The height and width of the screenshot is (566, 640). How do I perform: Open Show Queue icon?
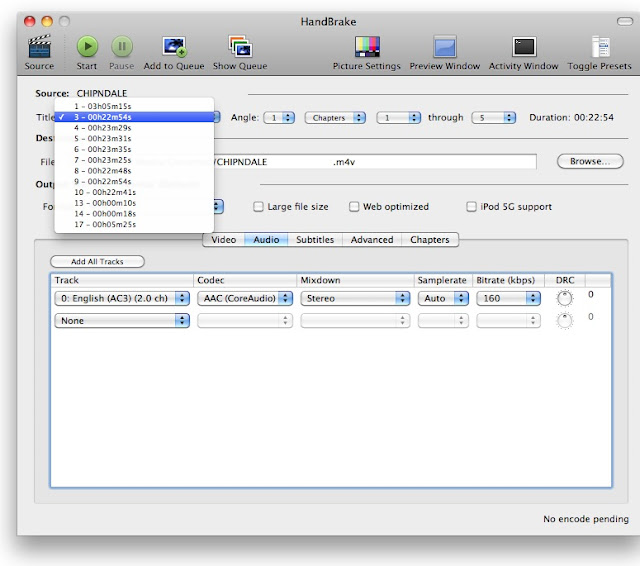click(240, 47)
